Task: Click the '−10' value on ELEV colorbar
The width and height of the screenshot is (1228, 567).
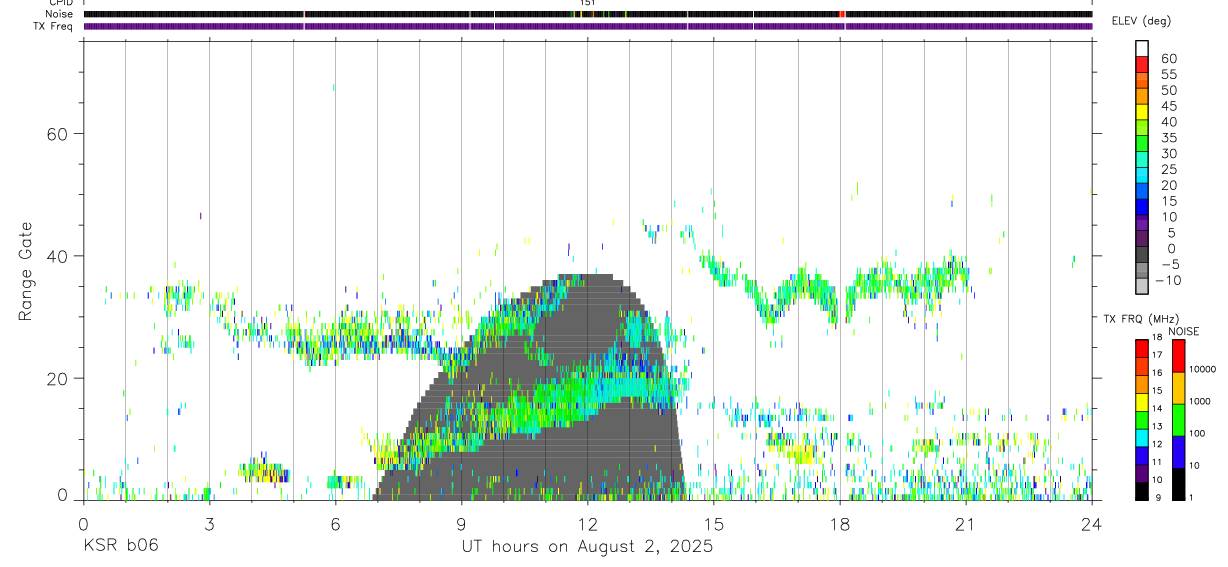Action: 1170,280
